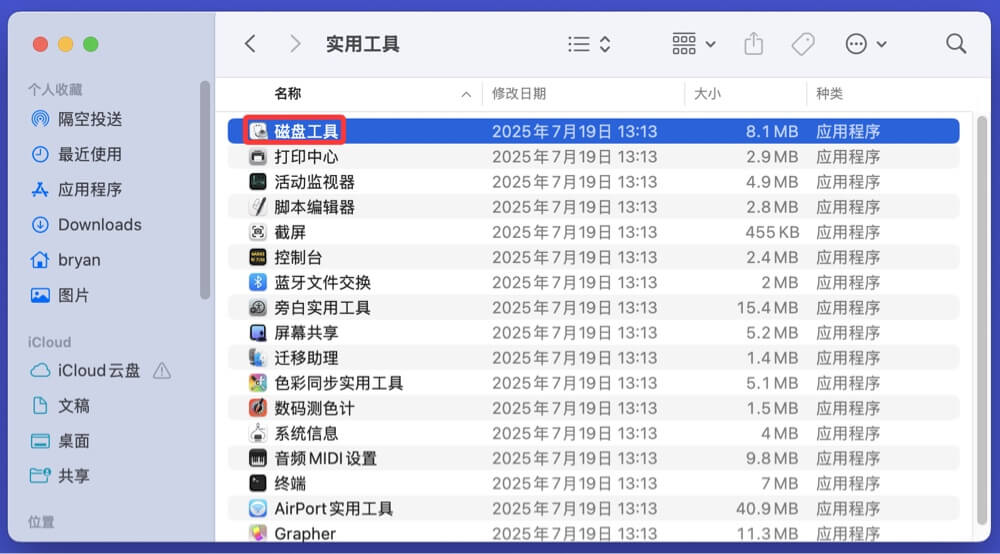The width and height of the screenshot is (1000, 554).
Task: Expand the group-by grid dropdown
Action: point(694,44)
